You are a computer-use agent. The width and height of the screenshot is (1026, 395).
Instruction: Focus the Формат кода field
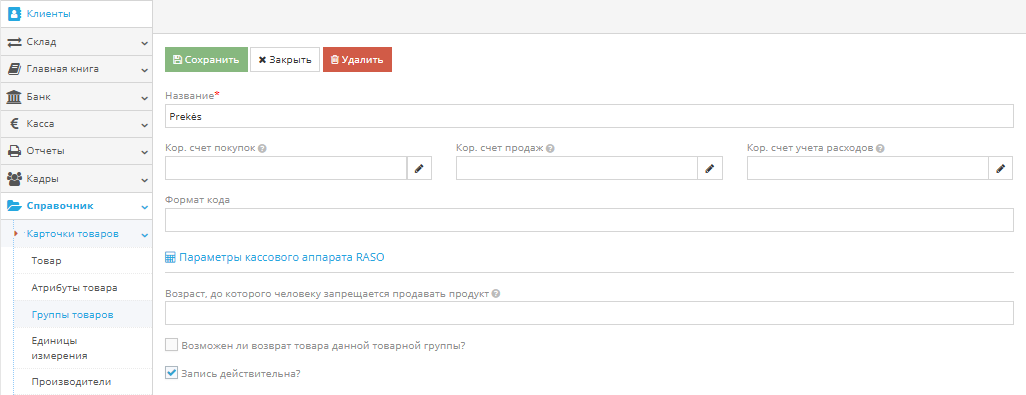[x=589, y=220]
